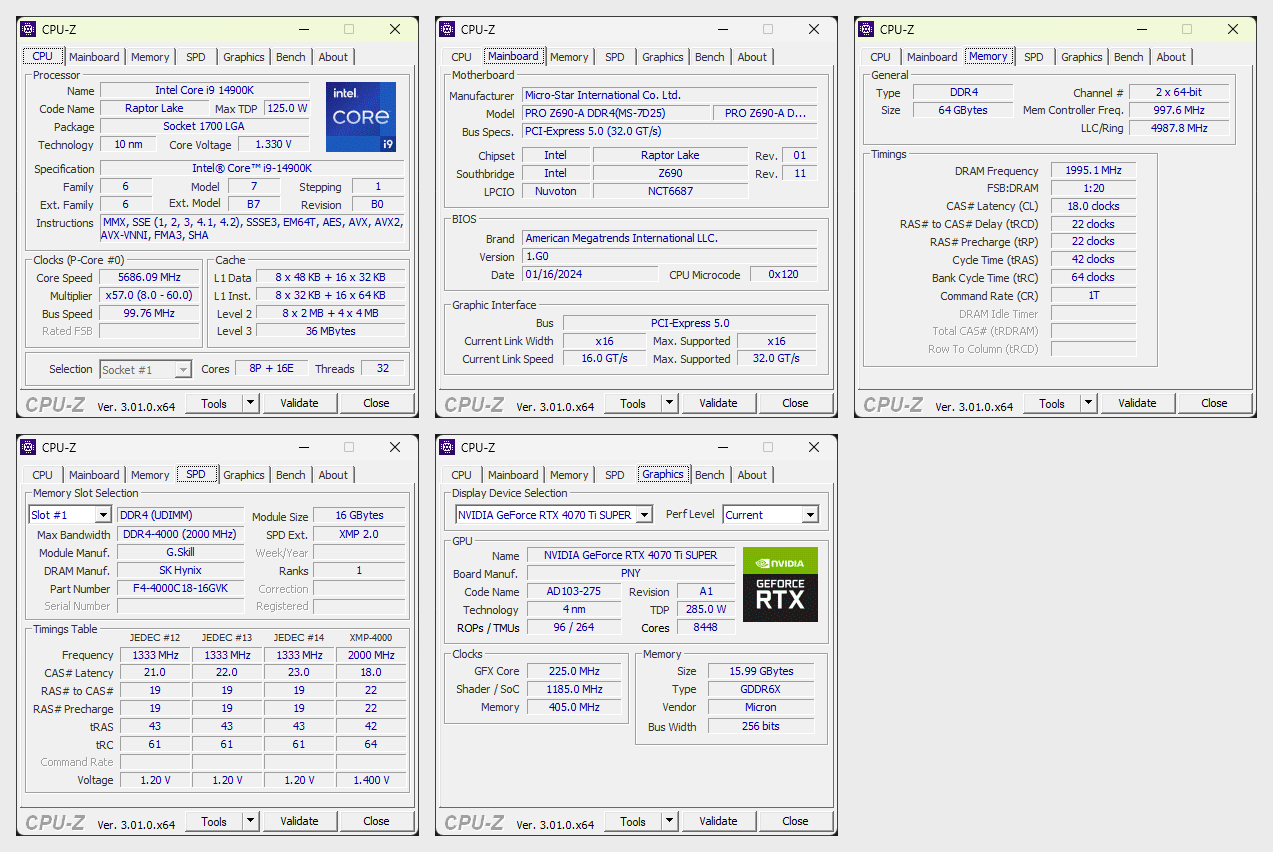This screenshot has height=852, width=1273.
Task: Switch to Bench tab in CPU window
Action: coord(291,57)
